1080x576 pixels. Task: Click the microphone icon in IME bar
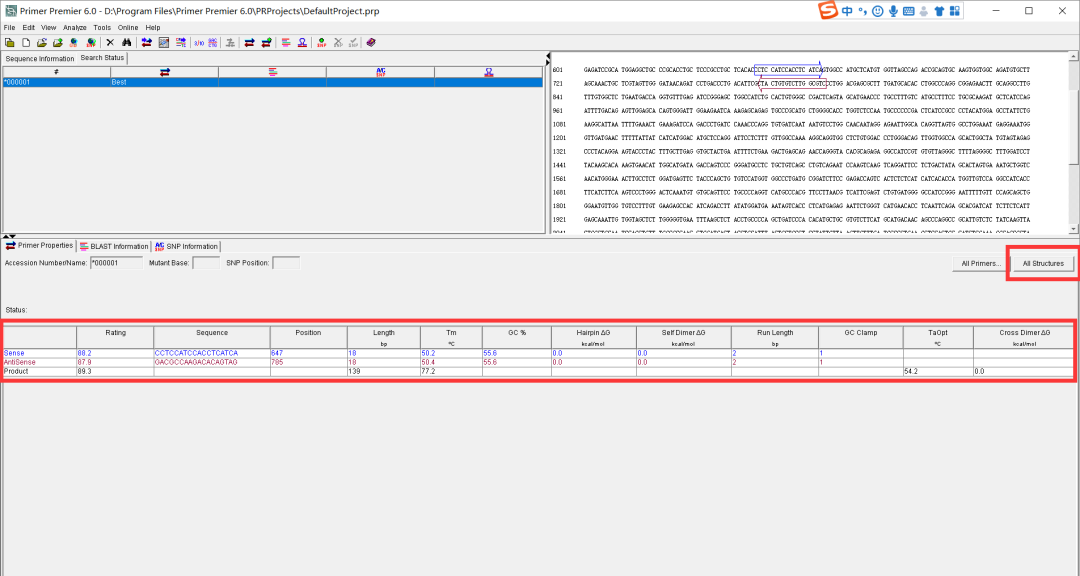tap(893, 11)
